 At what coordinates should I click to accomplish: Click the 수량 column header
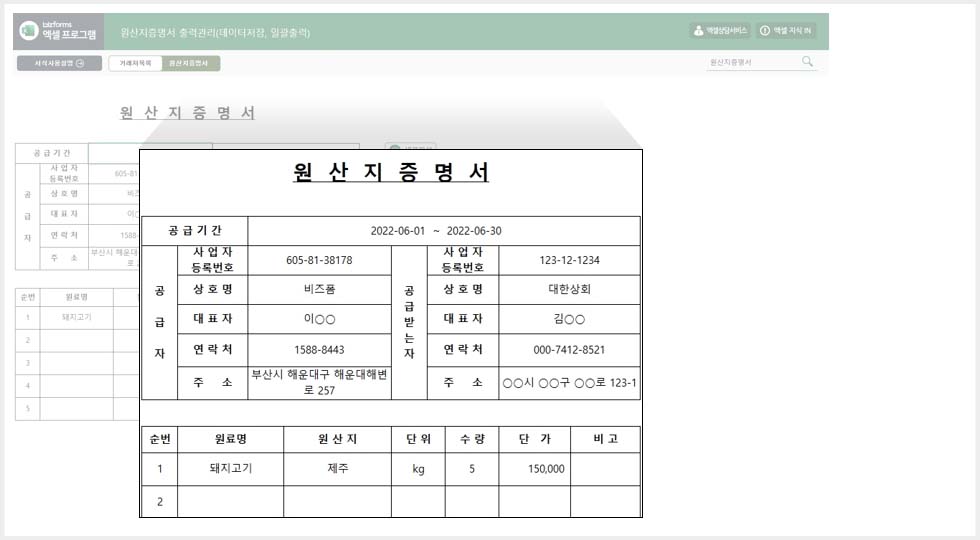472,439
